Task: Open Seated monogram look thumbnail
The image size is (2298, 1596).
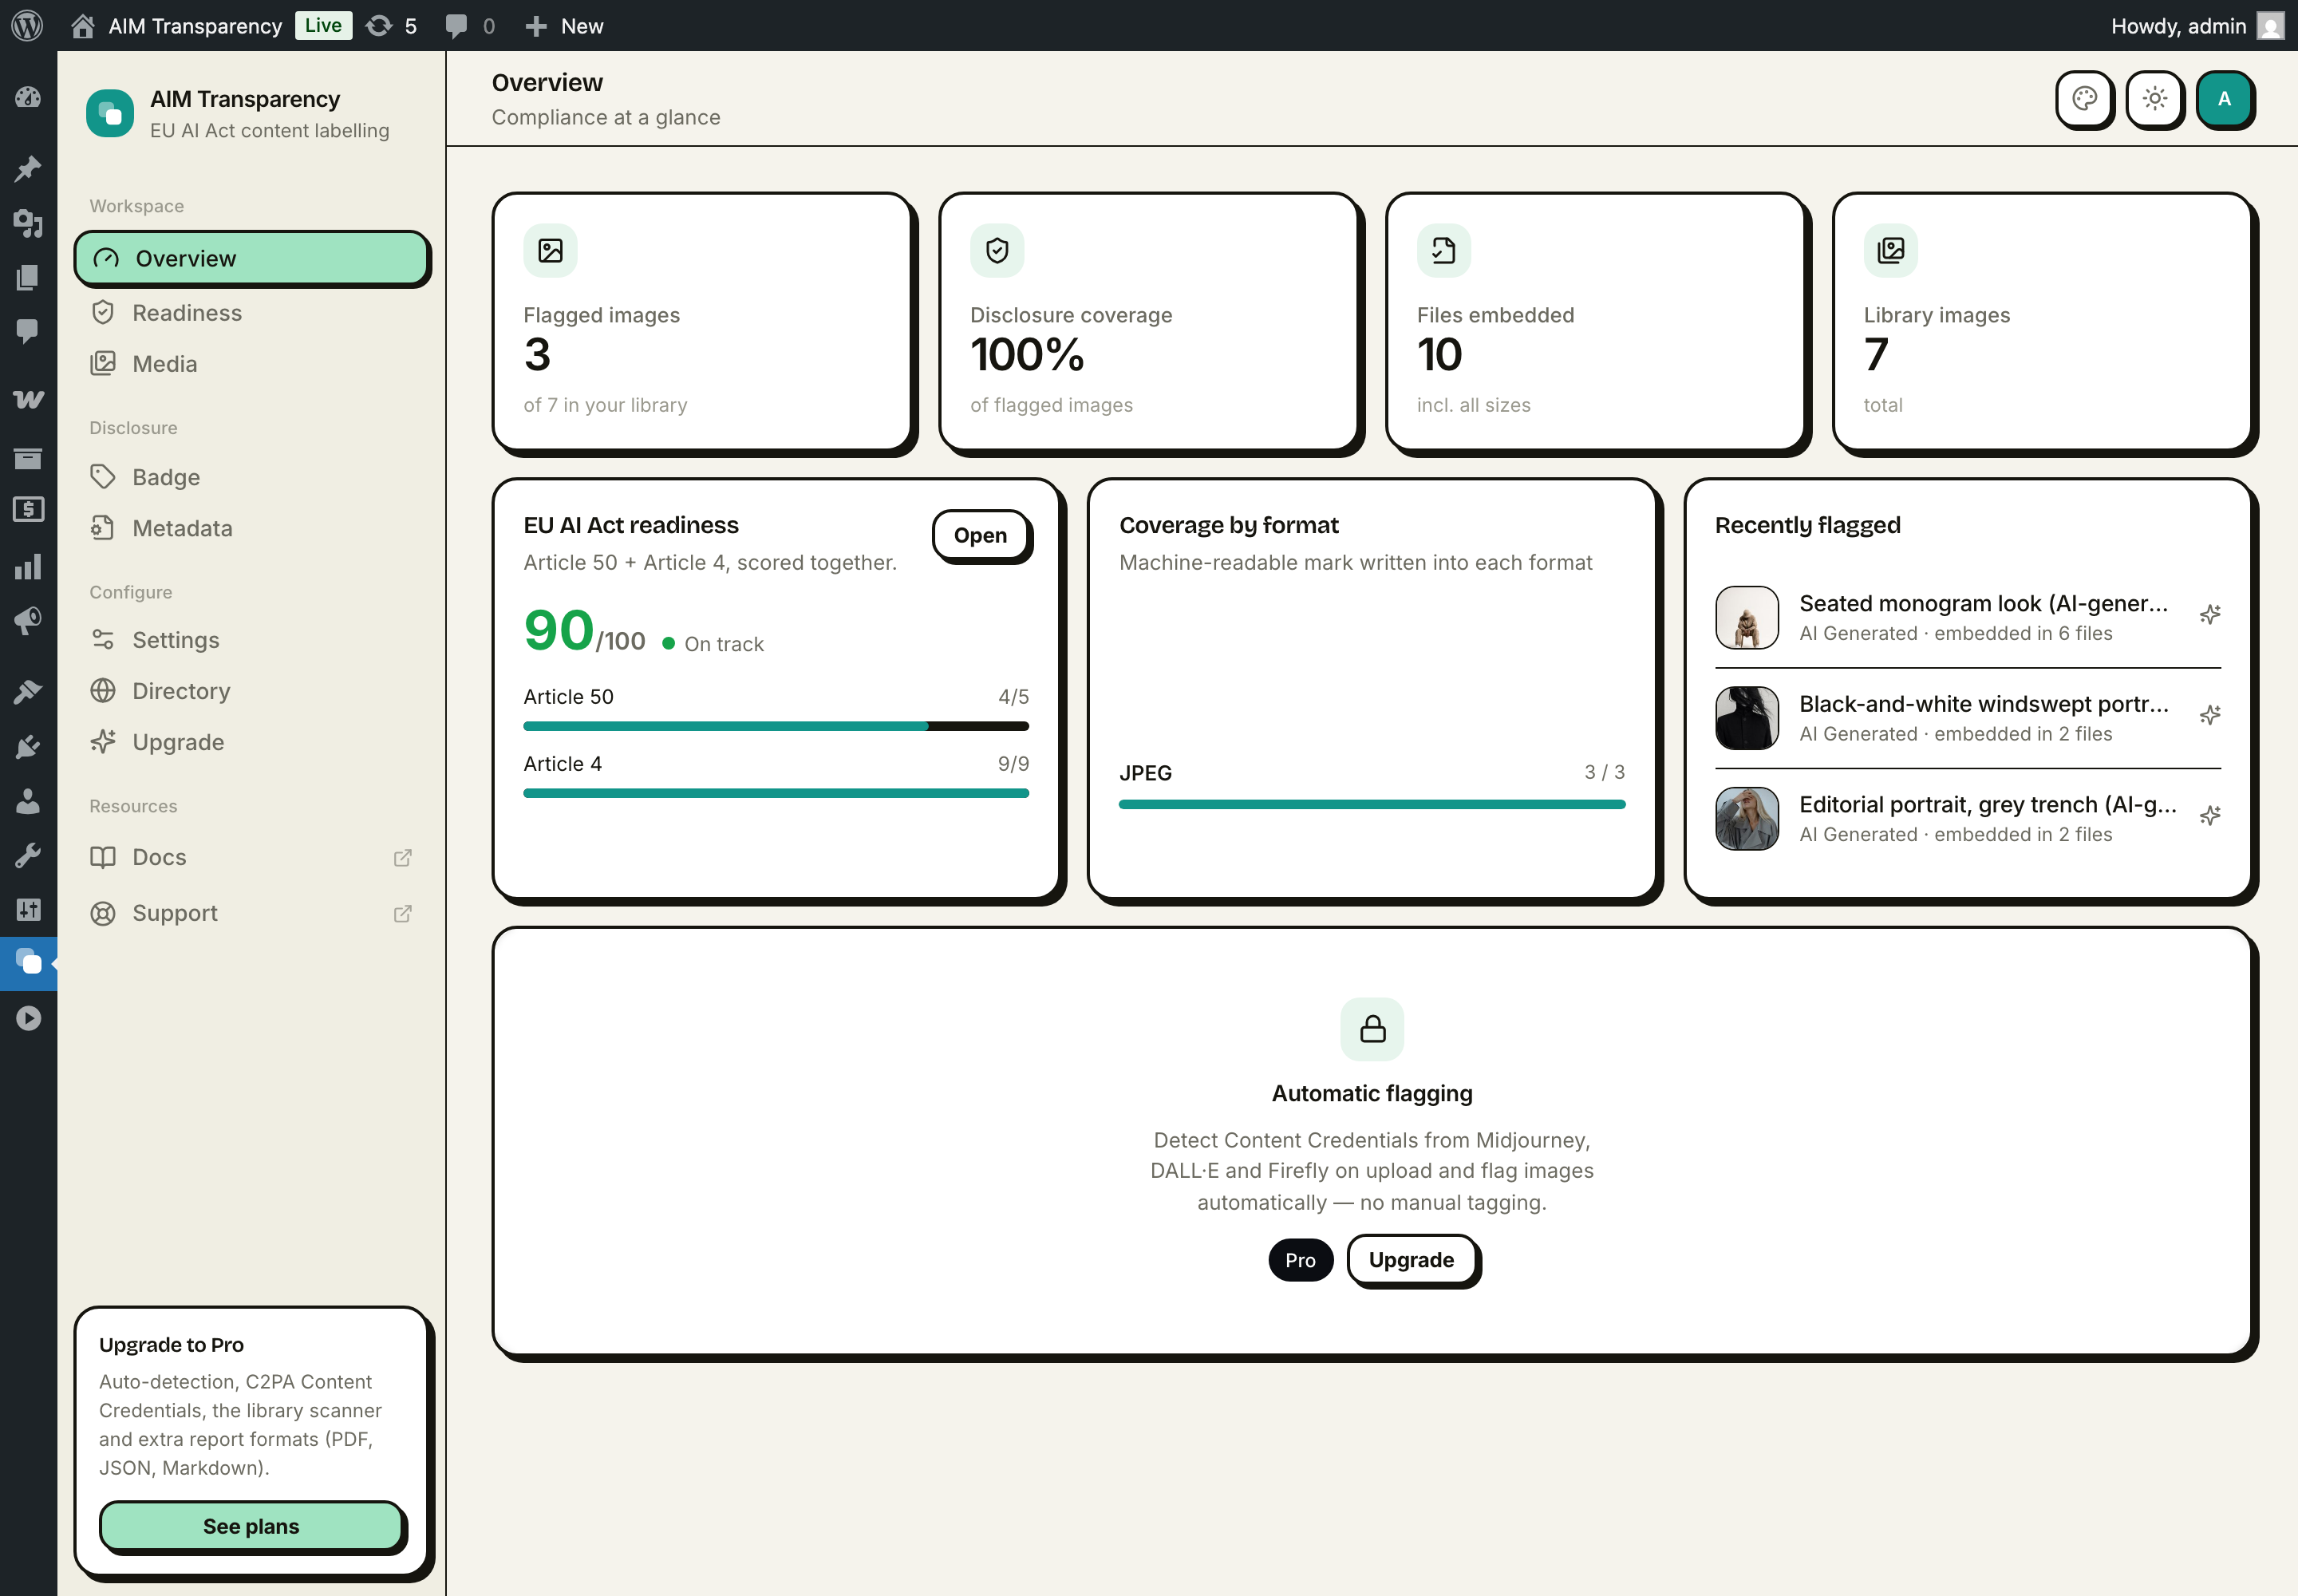Action: click(x=1747, y=618)
